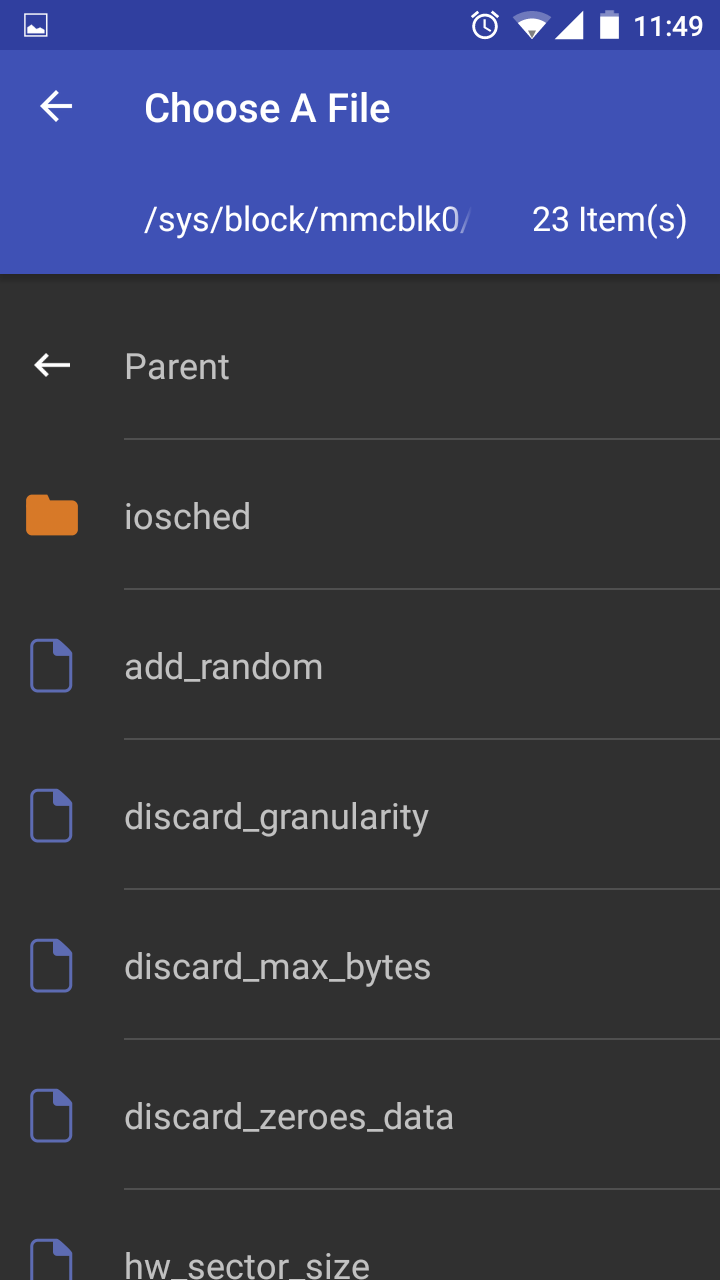Pick the discard_zeroes_data entry

(x=360, y=1116)
